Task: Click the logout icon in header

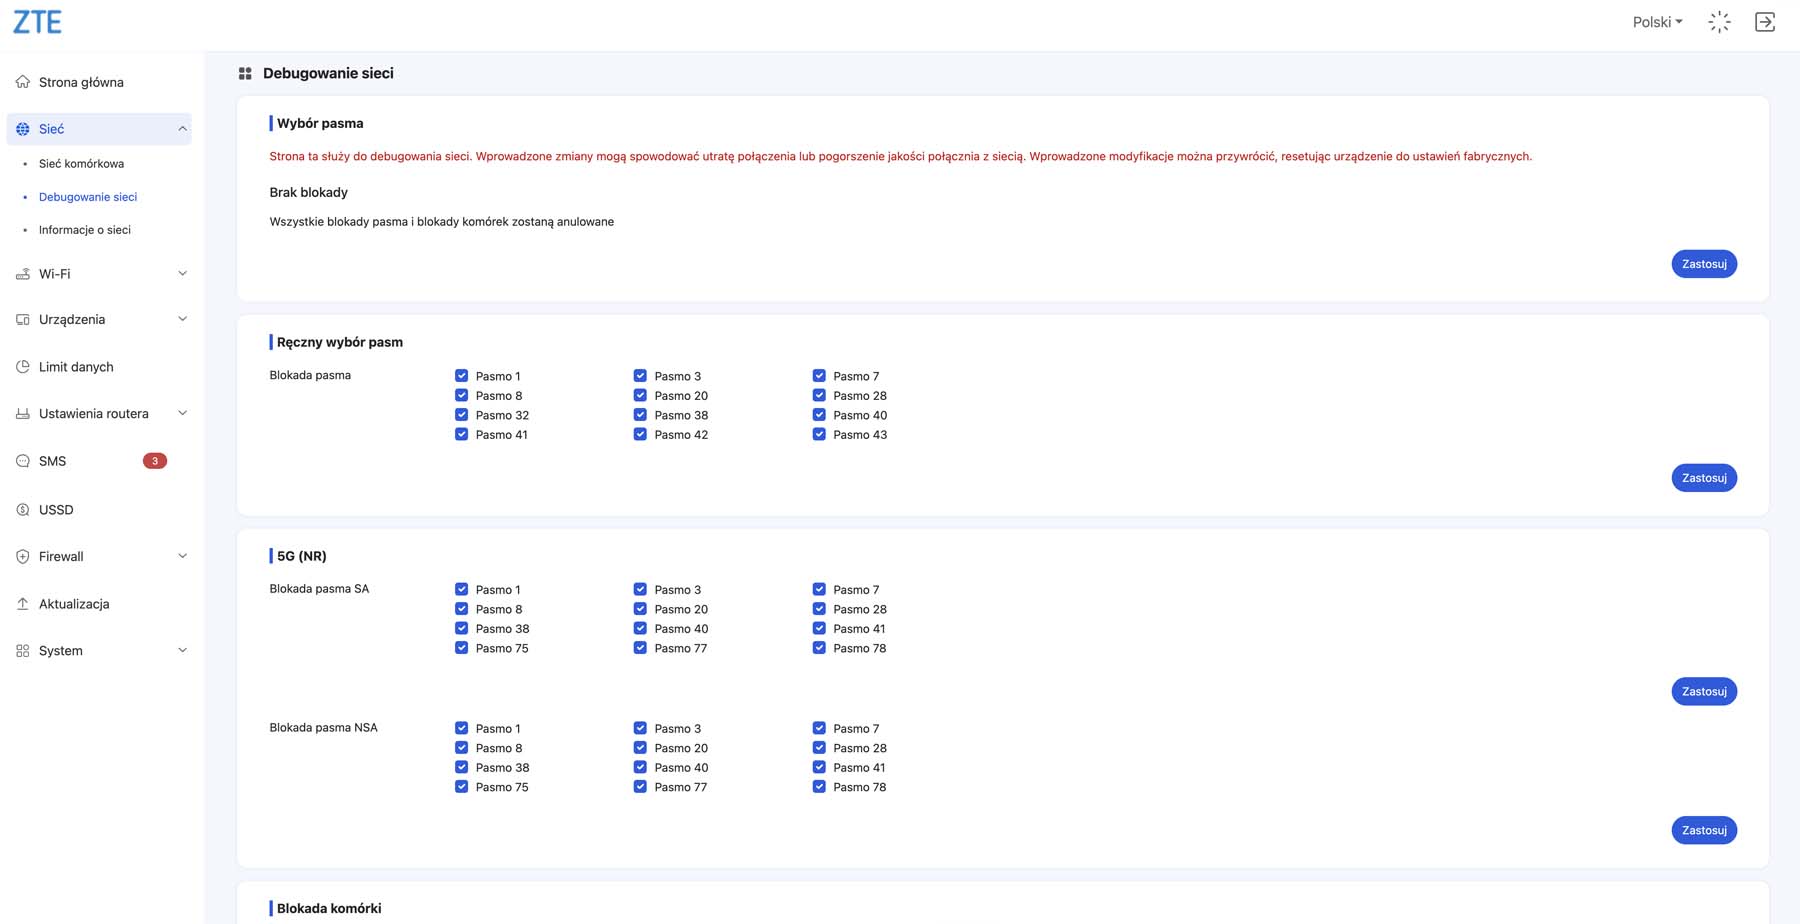Action: 1765,22
